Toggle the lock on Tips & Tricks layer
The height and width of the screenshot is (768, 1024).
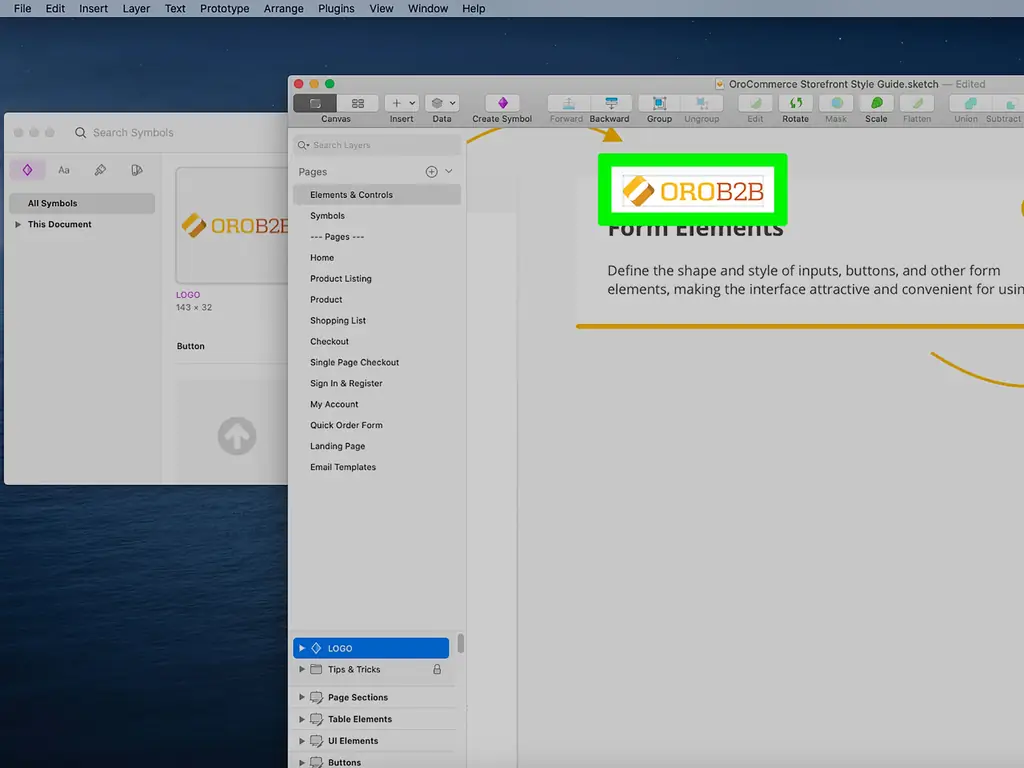[437, 669]
